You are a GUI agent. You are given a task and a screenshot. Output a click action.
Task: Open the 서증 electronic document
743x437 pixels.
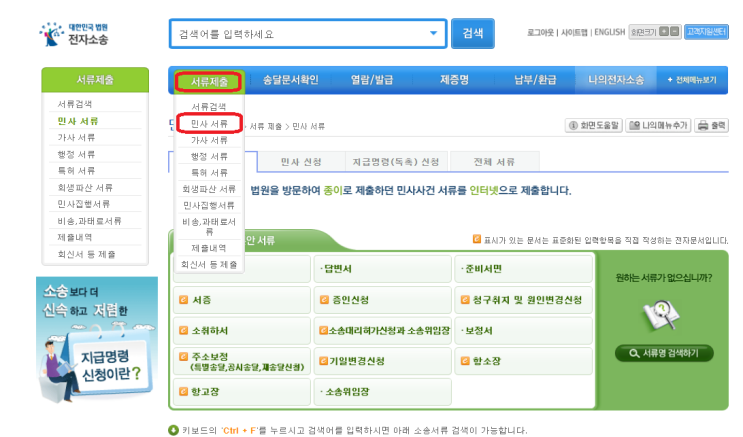242,300
